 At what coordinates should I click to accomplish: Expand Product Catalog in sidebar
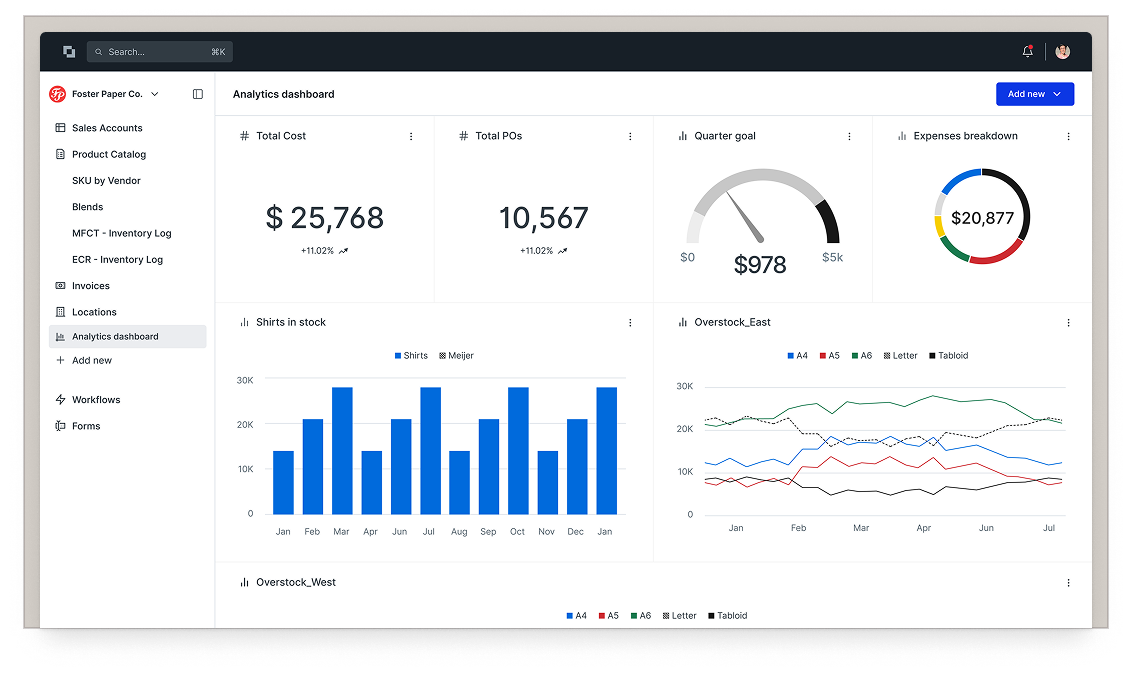click(x=108, y=154)
